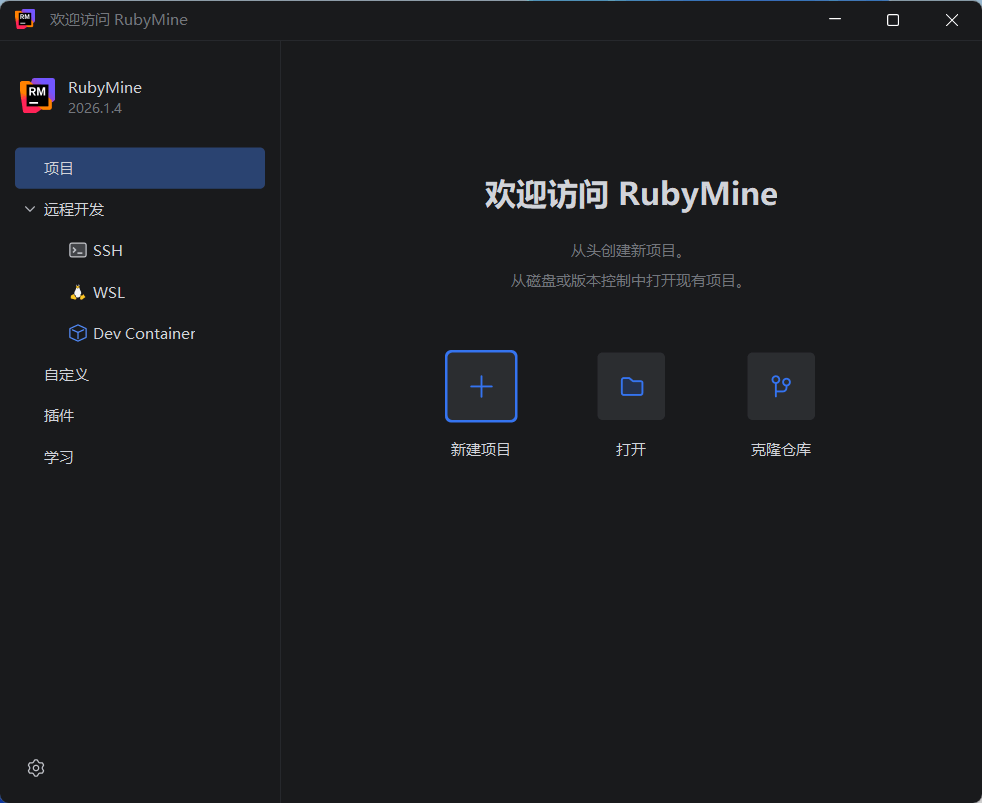Viewport: 982px width, 803px height.
Task: Close the RubyMine welcome window
Action: 952,20
